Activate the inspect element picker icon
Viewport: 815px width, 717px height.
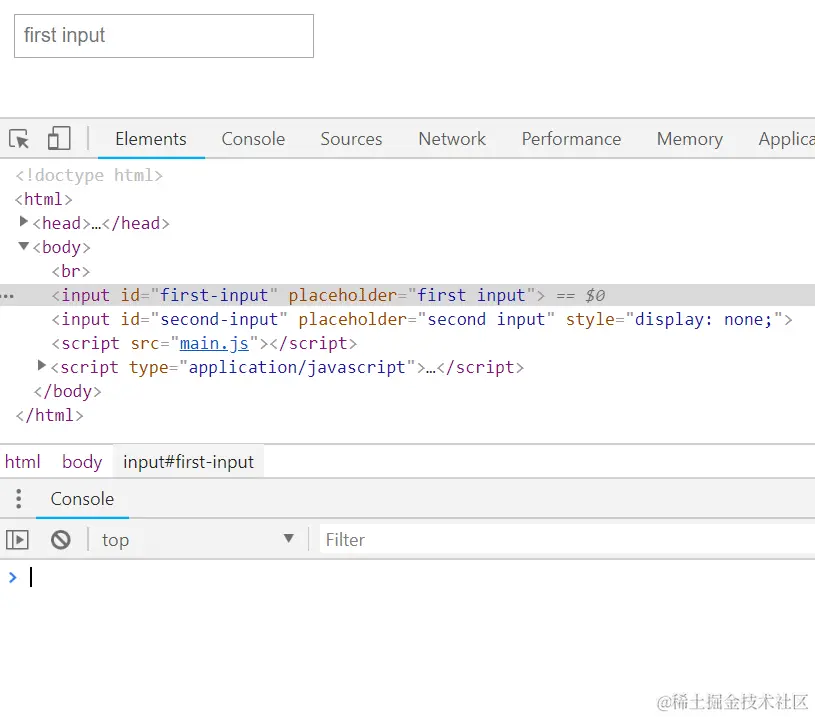point(19,139)
